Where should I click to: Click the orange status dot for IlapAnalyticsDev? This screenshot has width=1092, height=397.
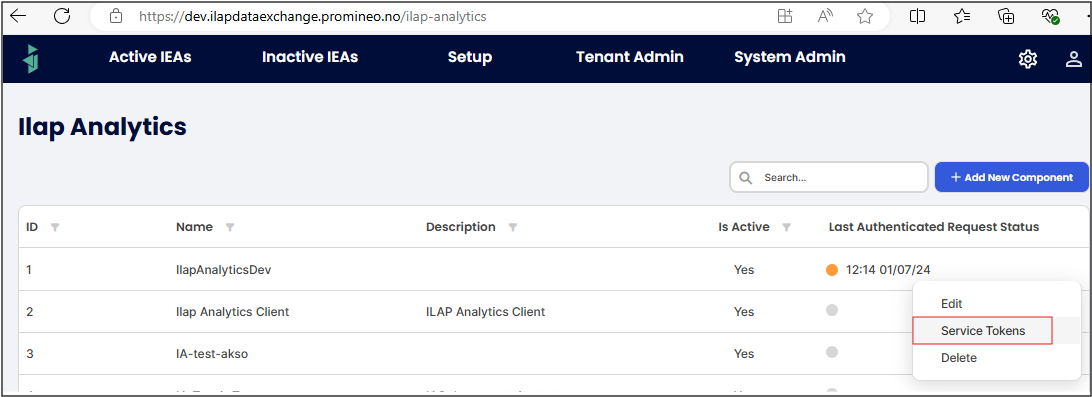click(832, 270)
